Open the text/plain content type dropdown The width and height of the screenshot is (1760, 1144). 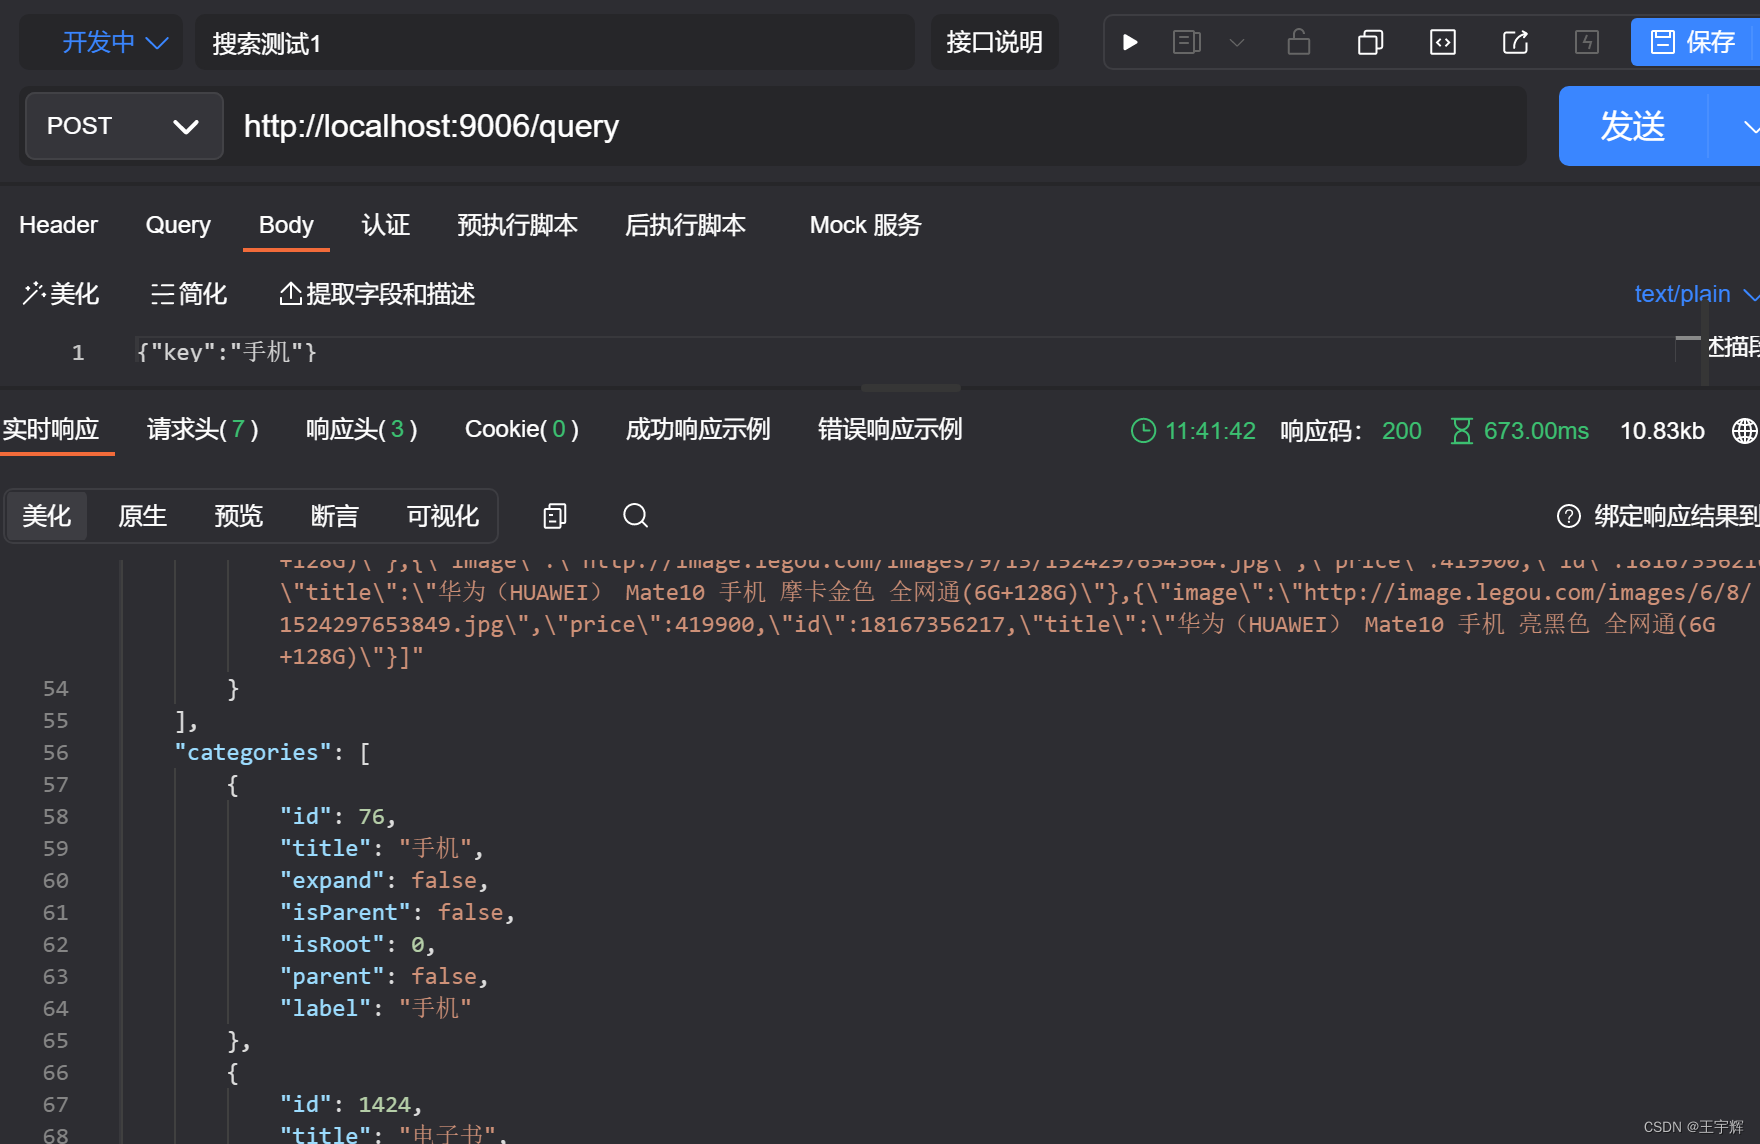(x=1695, y=294)
